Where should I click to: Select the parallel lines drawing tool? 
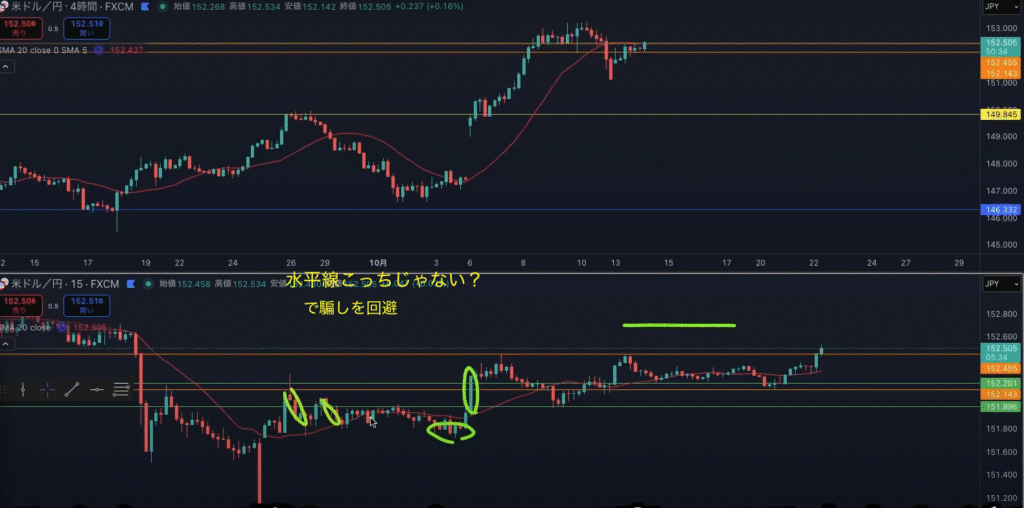tap(121, 390)
